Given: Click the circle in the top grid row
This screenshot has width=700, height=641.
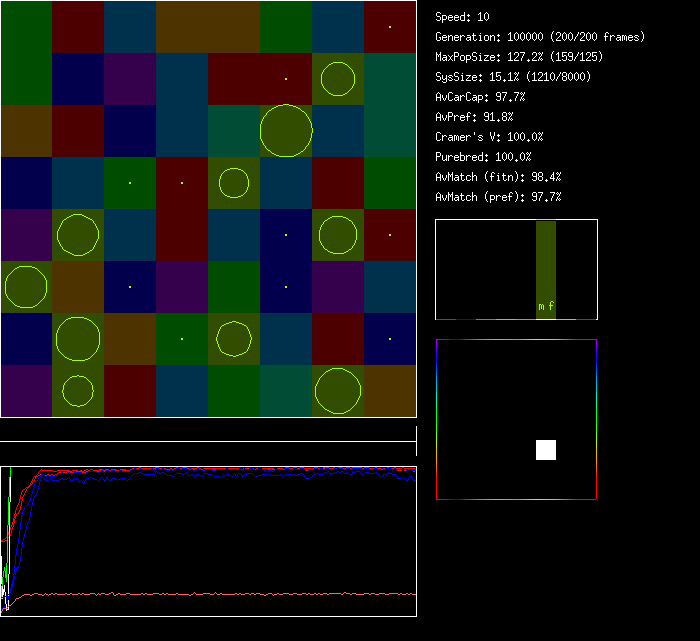Looking at the screenshot, I should point(338,79).
